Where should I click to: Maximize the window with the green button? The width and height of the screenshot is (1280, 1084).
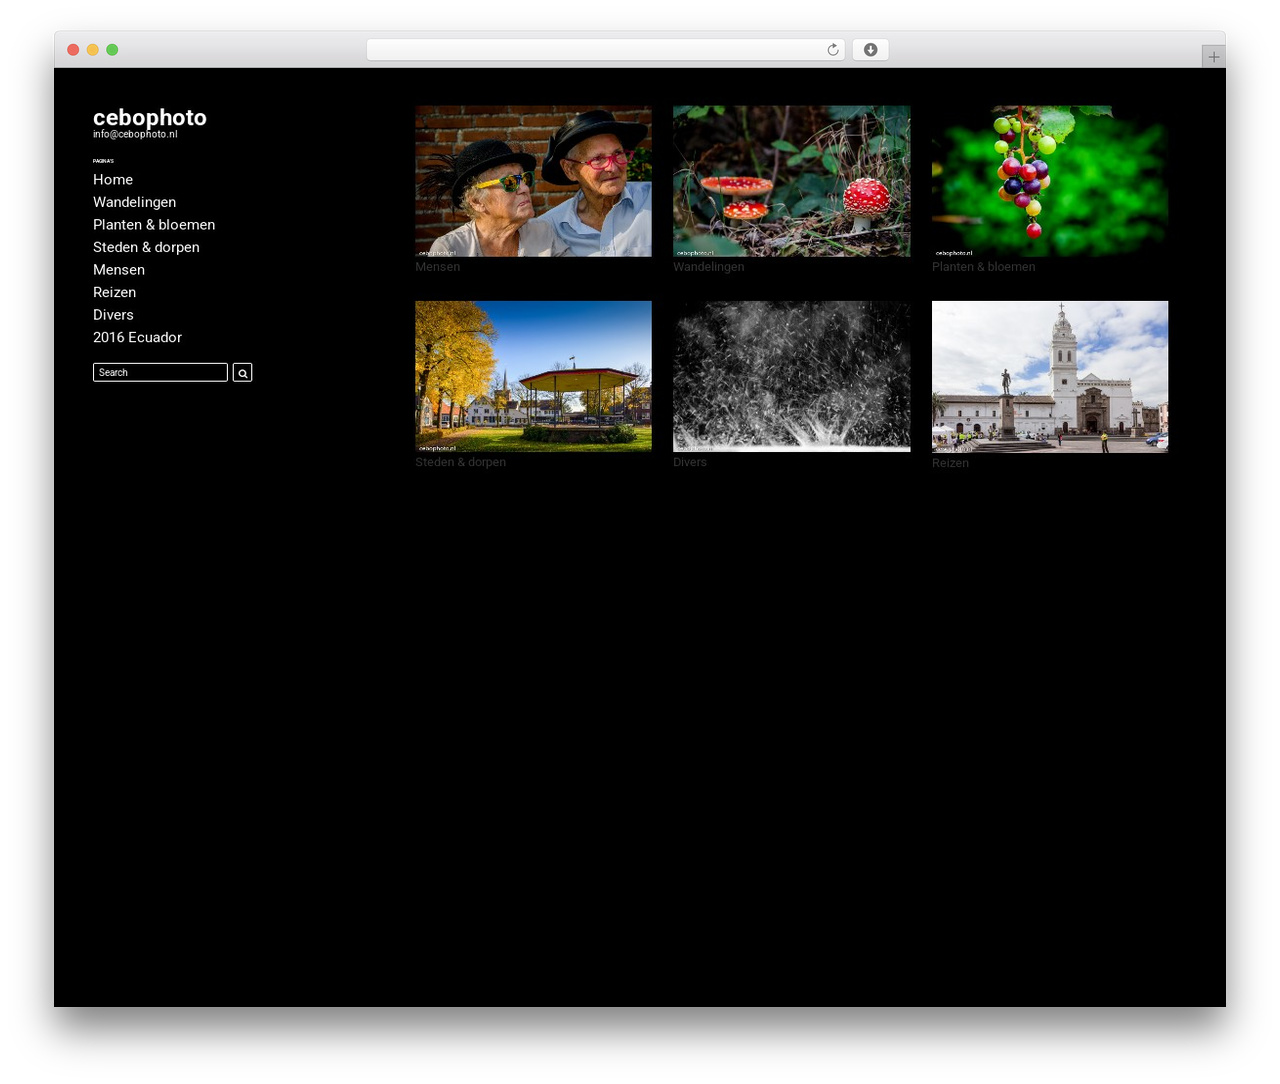112,50
